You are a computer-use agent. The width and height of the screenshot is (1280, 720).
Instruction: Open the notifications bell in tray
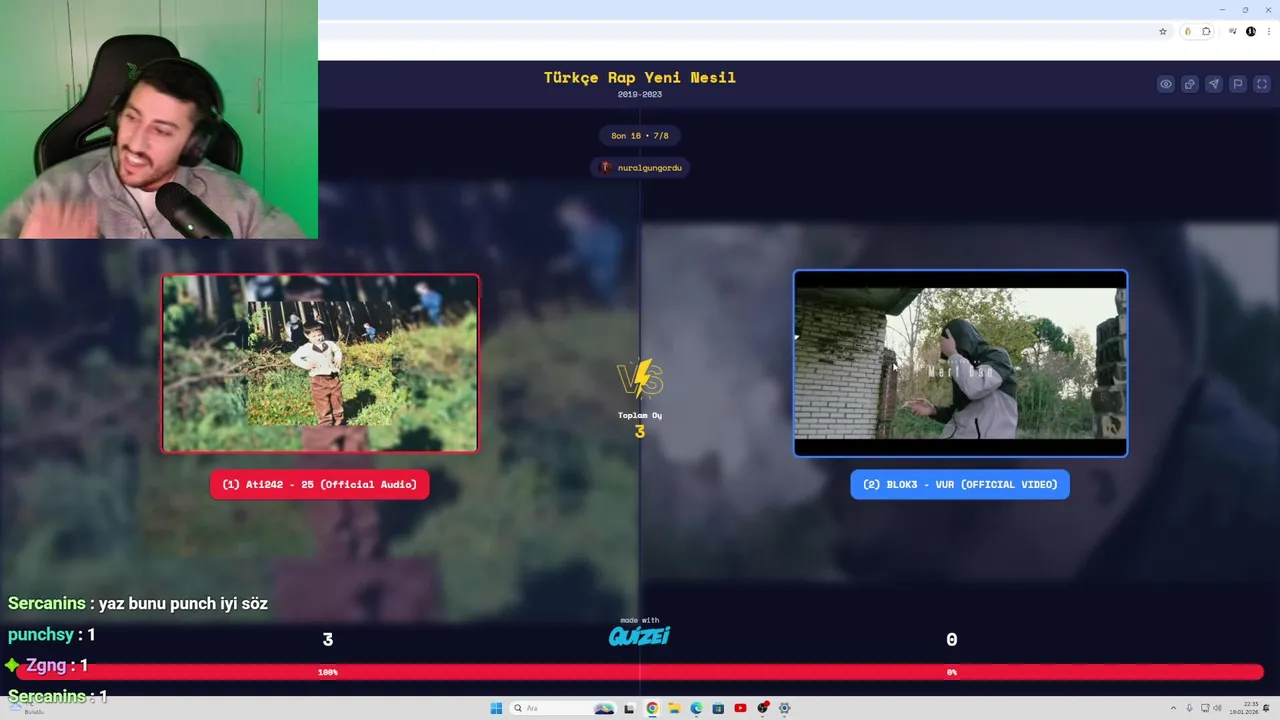click(1265, 708)
